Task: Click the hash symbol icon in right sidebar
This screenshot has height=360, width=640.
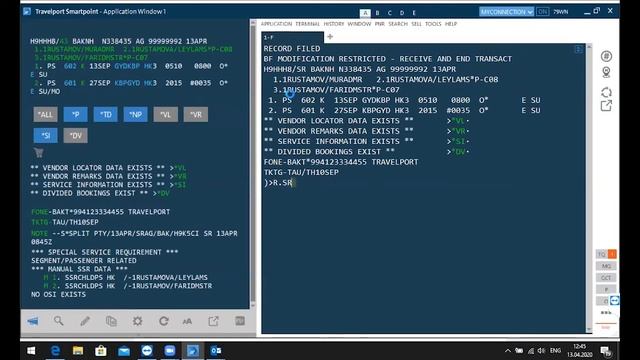Action: click(x=606, y=56)
